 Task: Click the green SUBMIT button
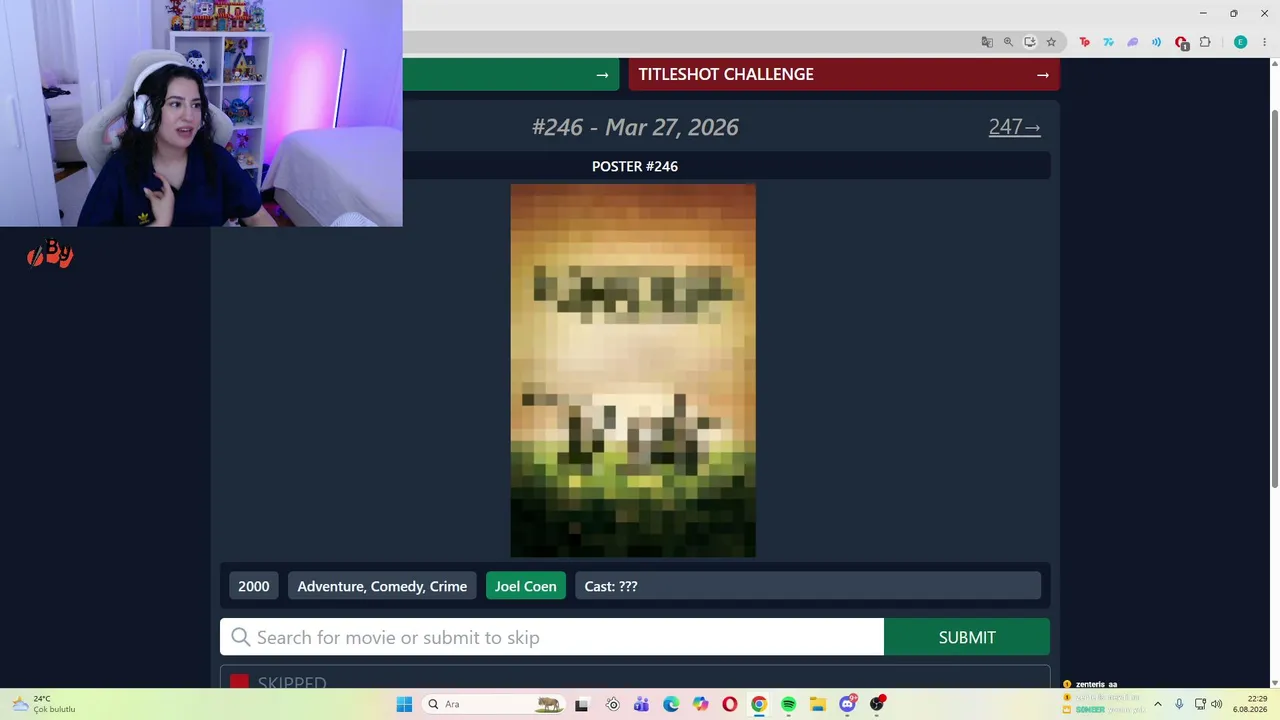point(967,637)
